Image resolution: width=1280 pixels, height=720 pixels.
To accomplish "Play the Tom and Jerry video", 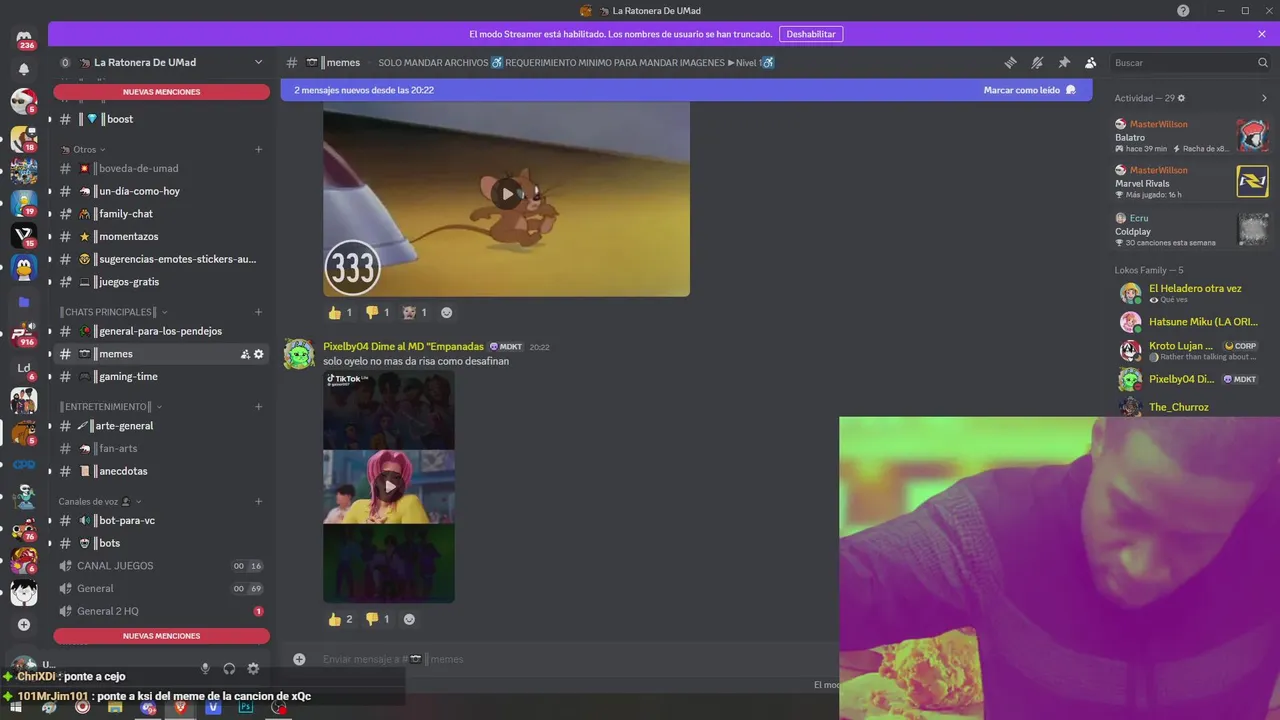I will 507,194.
